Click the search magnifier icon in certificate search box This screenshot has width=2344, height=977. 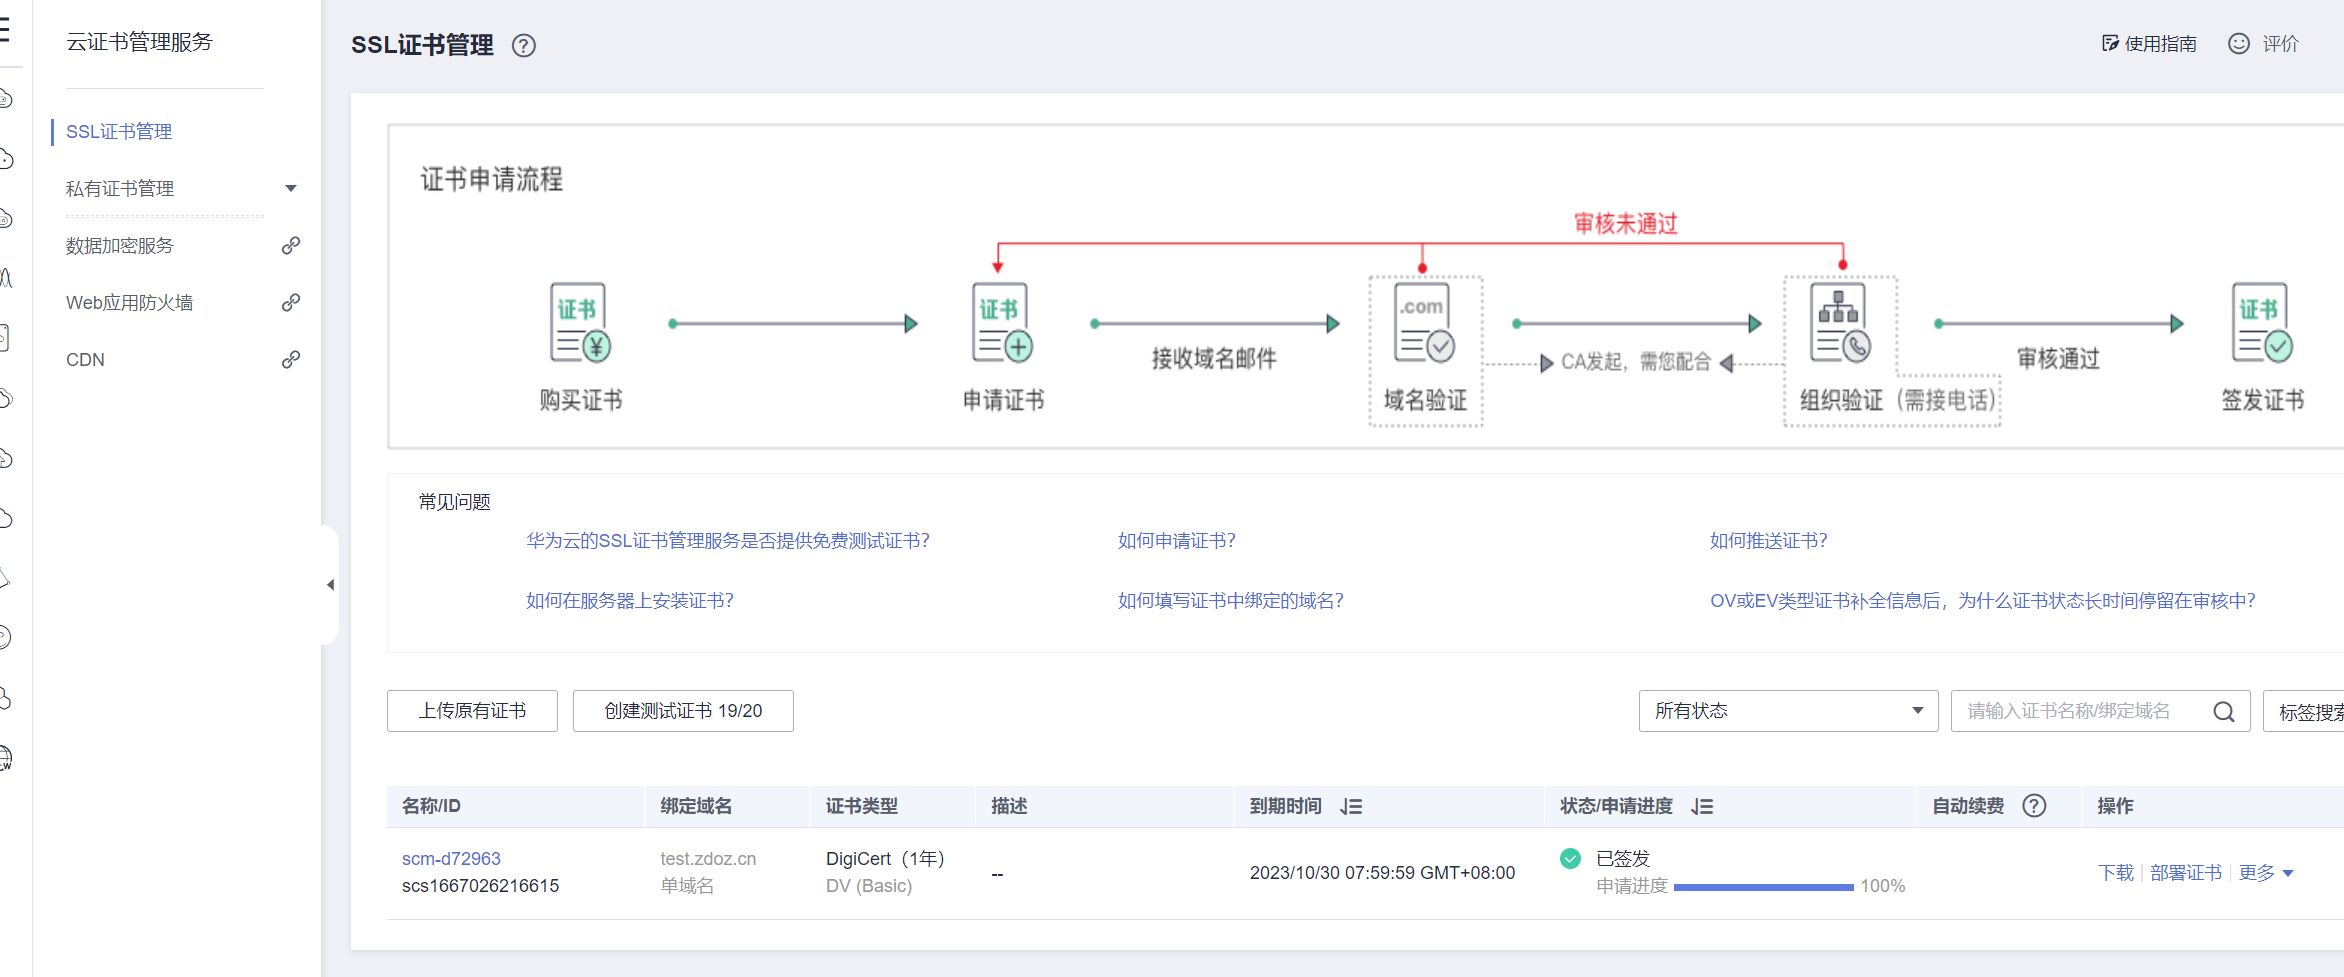pos(2224,710)
